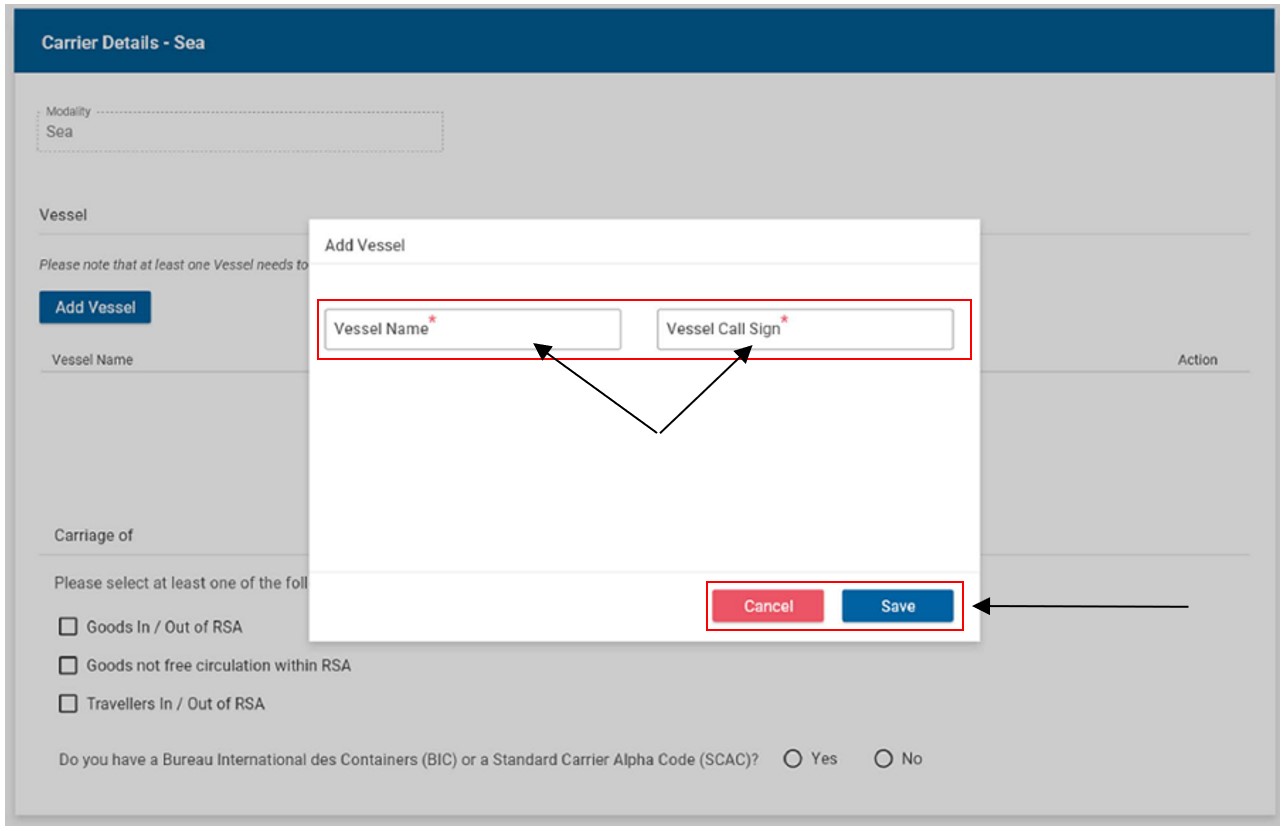This screenshot has height=831, width=1287.
Task: Select Yes for BIC or SCAC
Action: pyautogui.click(x=794, y=759)
